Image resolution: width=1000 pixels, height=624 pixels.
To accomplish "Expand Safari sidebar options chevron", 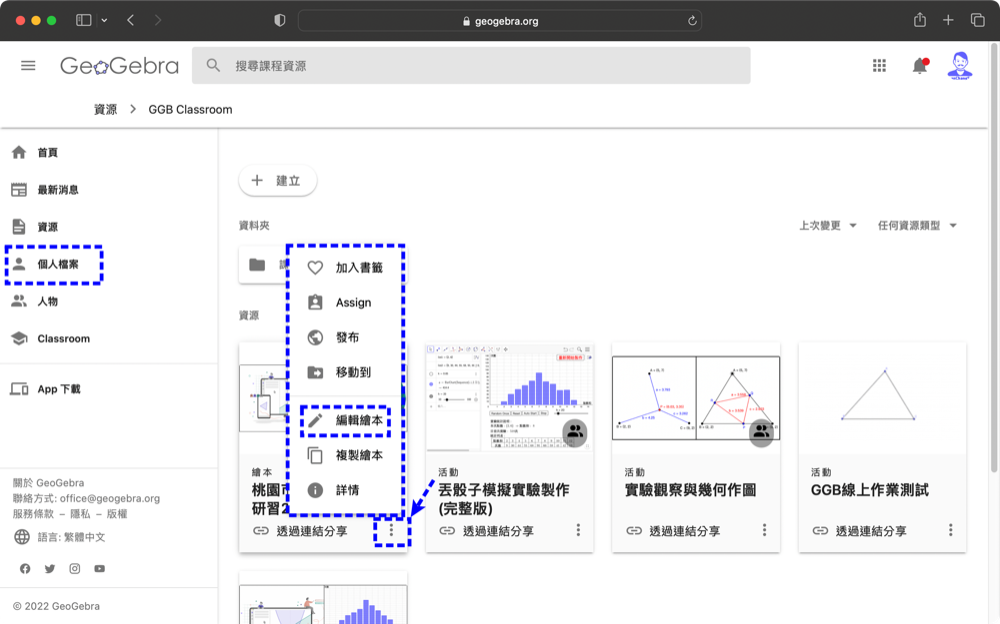I will [x=104, y=20].
